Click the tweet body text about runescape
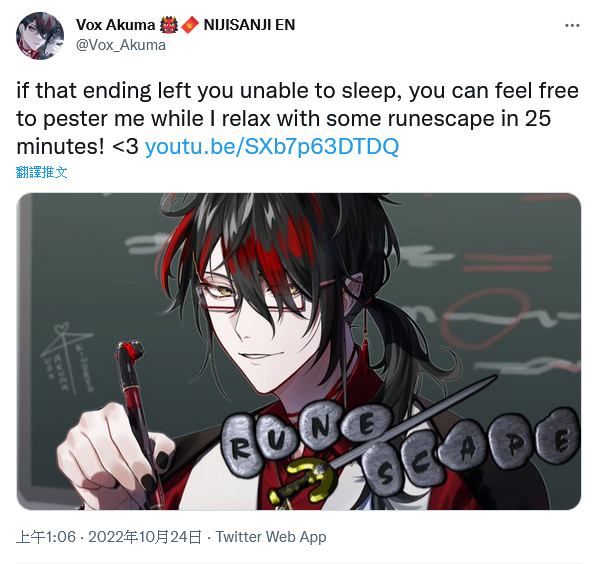The height and width of the screenshot is (564, 598). pyautogui.click(x=297, y=119)
